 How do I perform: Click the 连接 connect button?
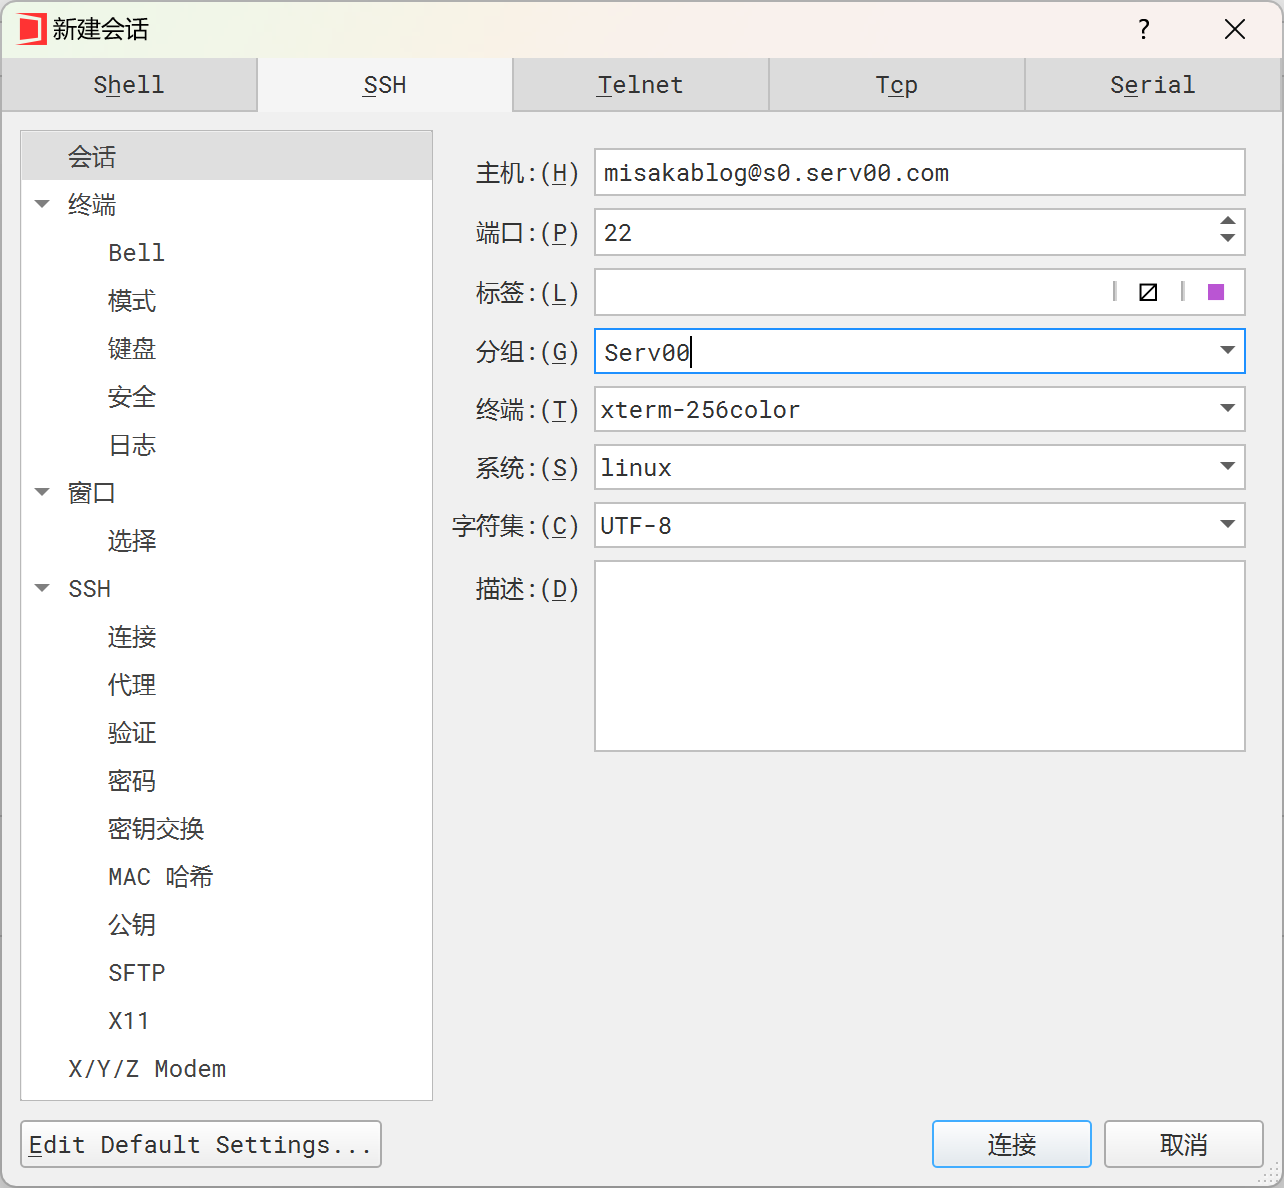1011,1144
